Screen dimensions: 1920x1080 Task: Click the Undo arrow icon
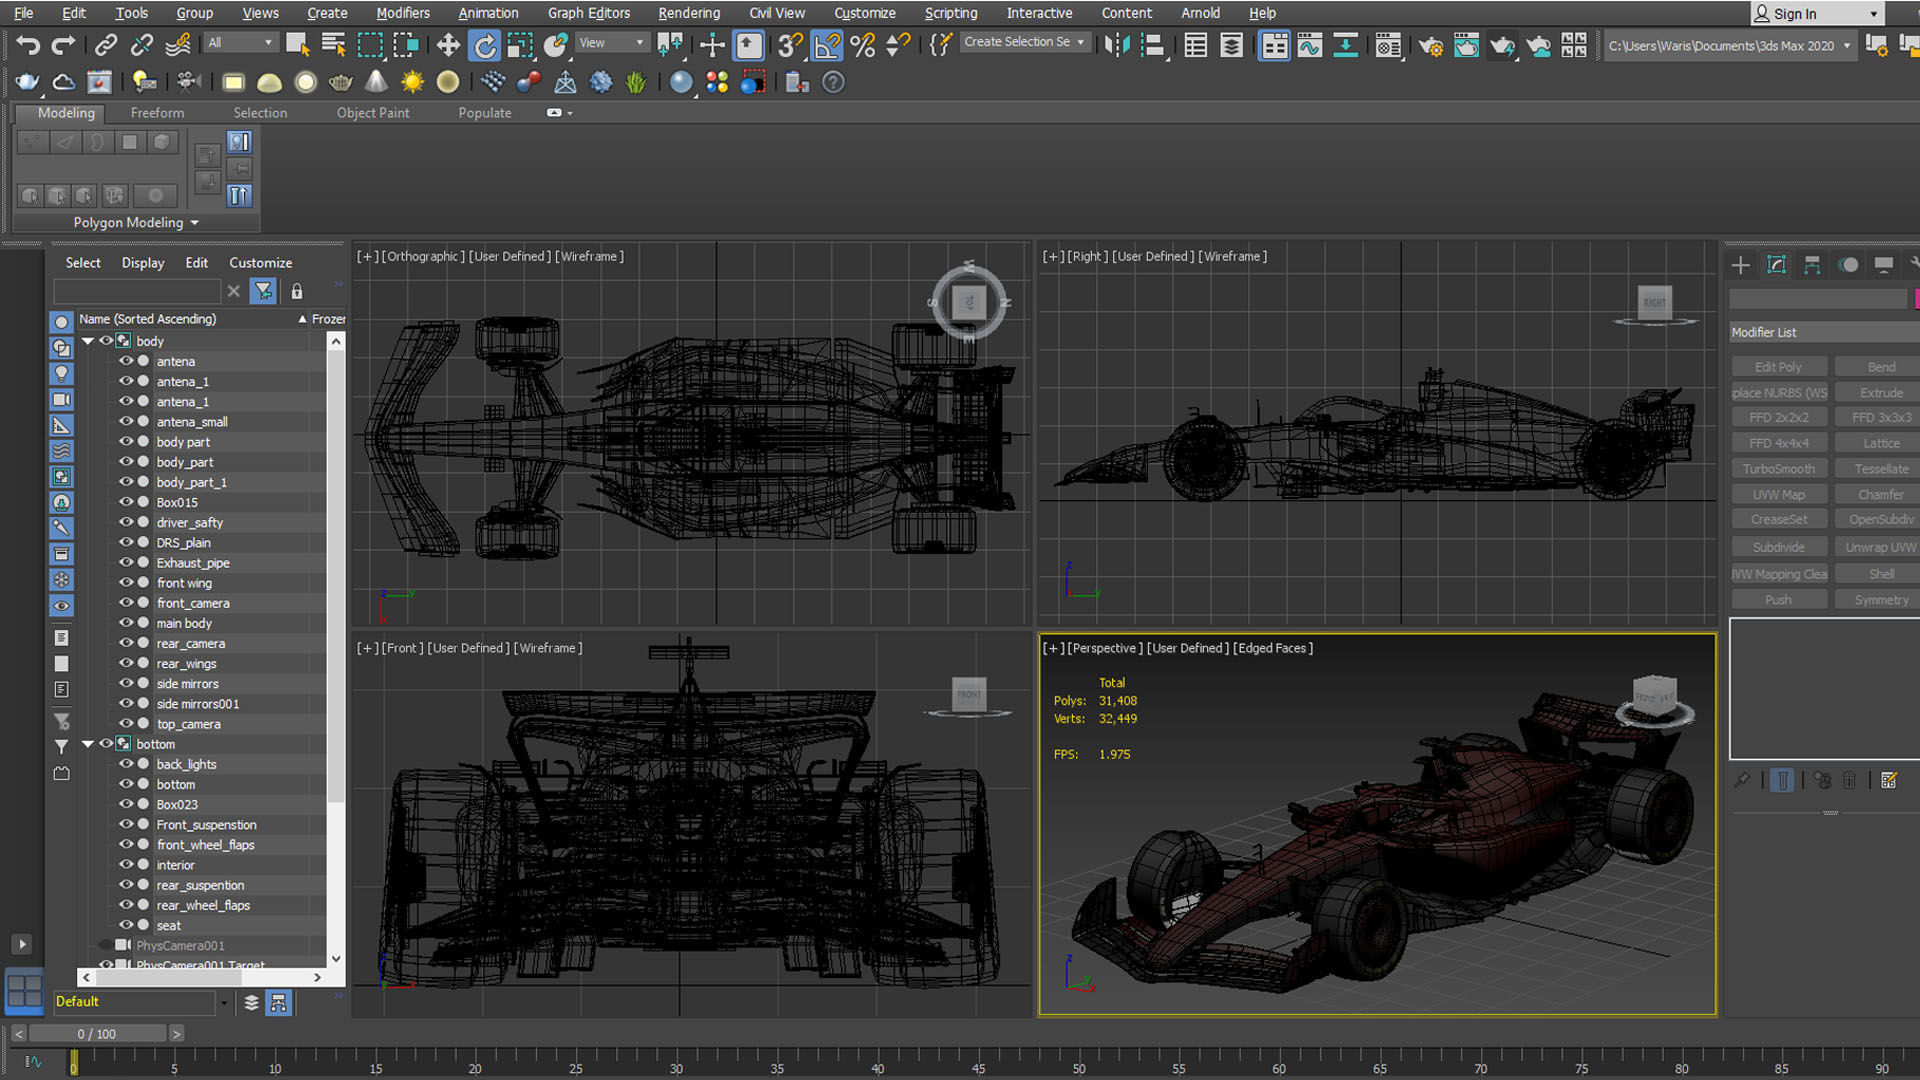pos(27,45)
